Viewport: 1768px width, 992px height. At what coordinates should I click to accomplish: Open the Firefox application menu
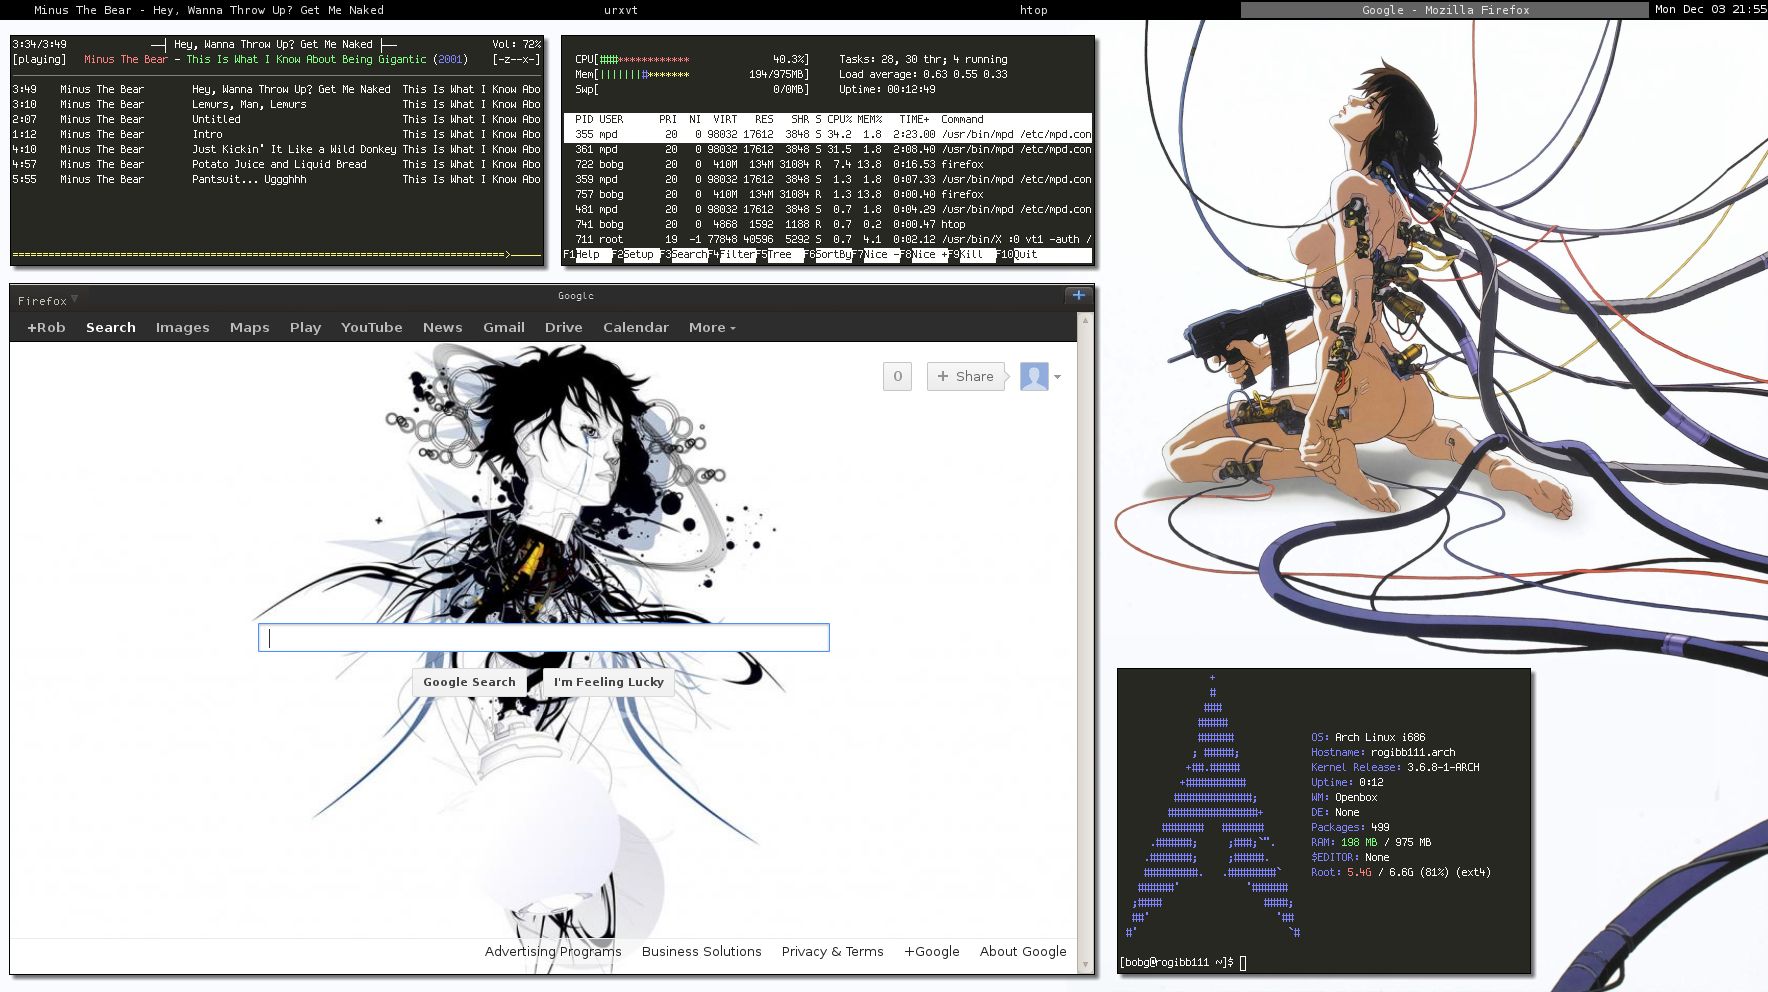pos(45,300)
